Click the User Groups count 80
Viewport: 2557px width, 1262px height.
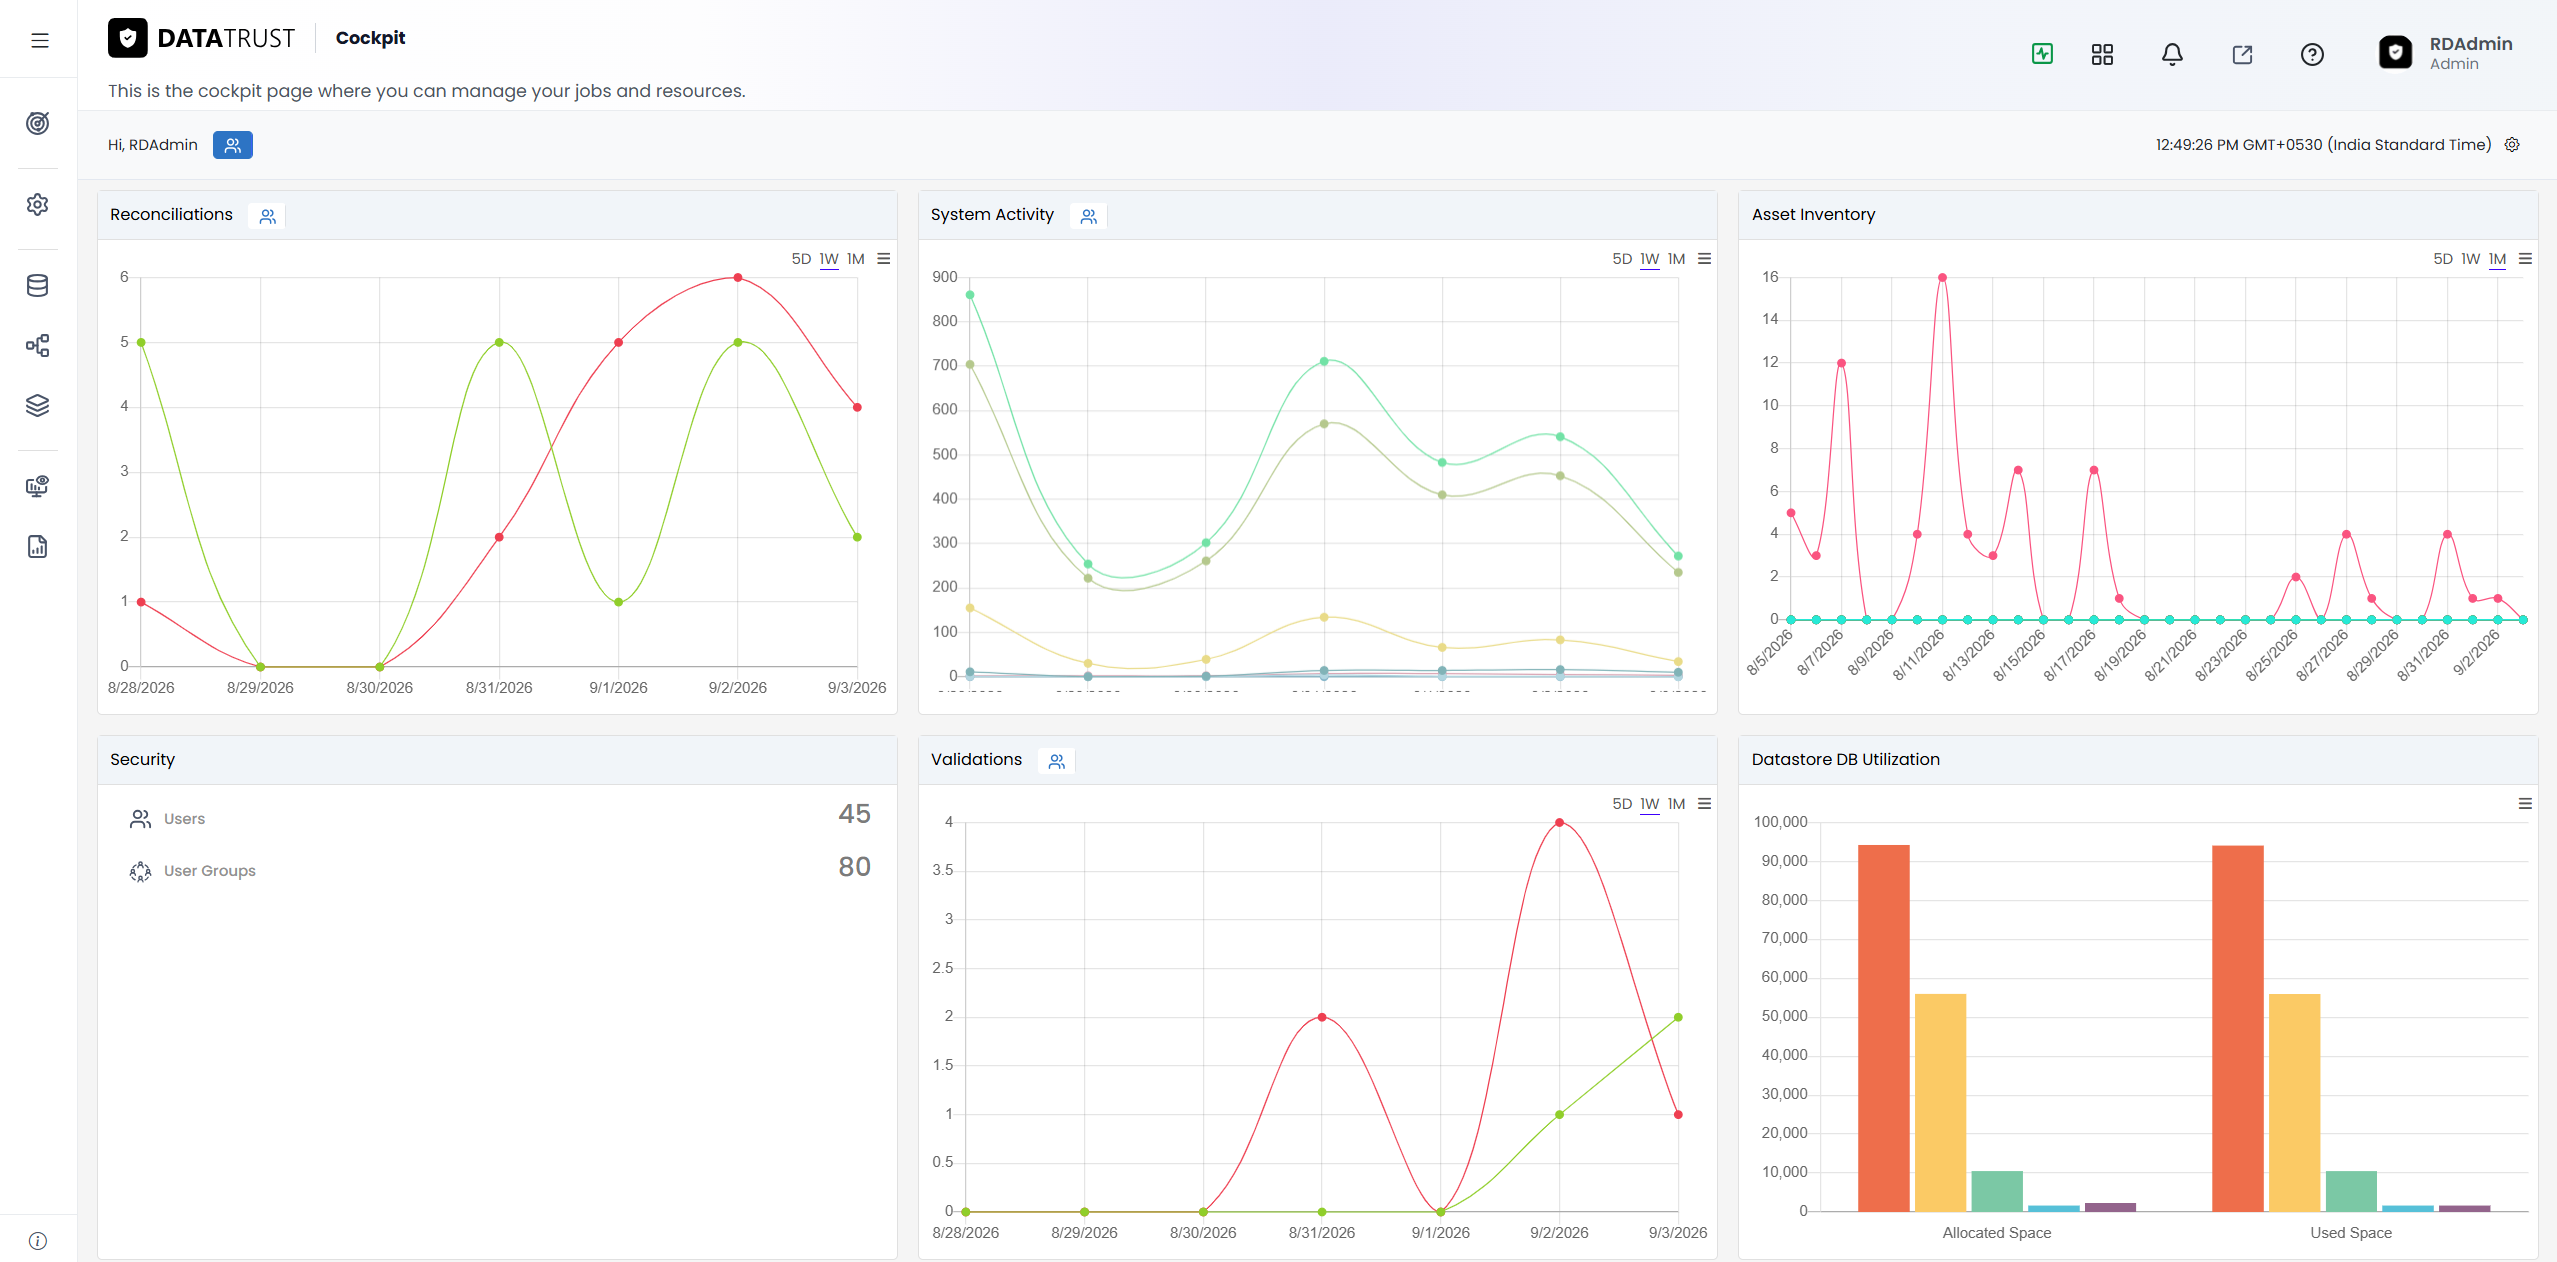point(854,867)
